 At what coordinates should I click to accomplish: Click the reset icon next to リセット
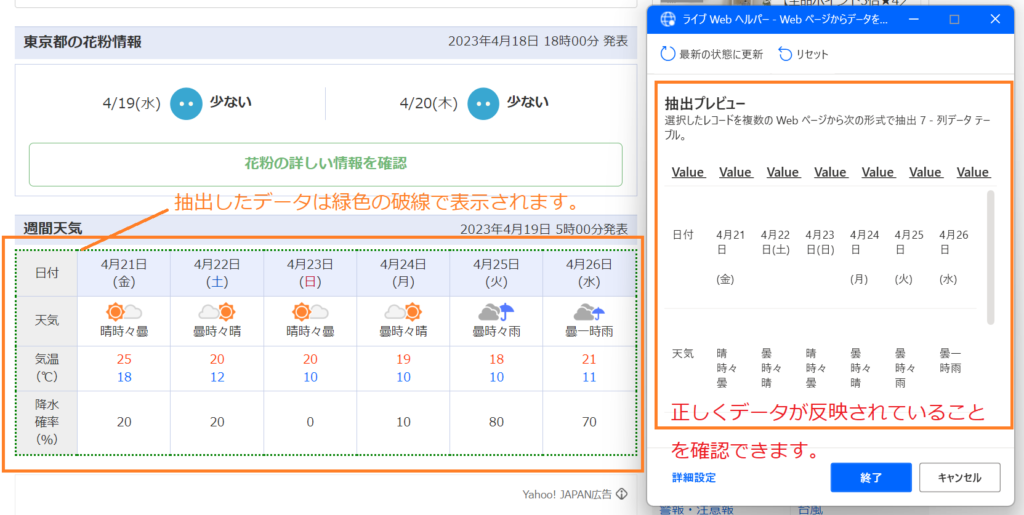coord(785,54)
